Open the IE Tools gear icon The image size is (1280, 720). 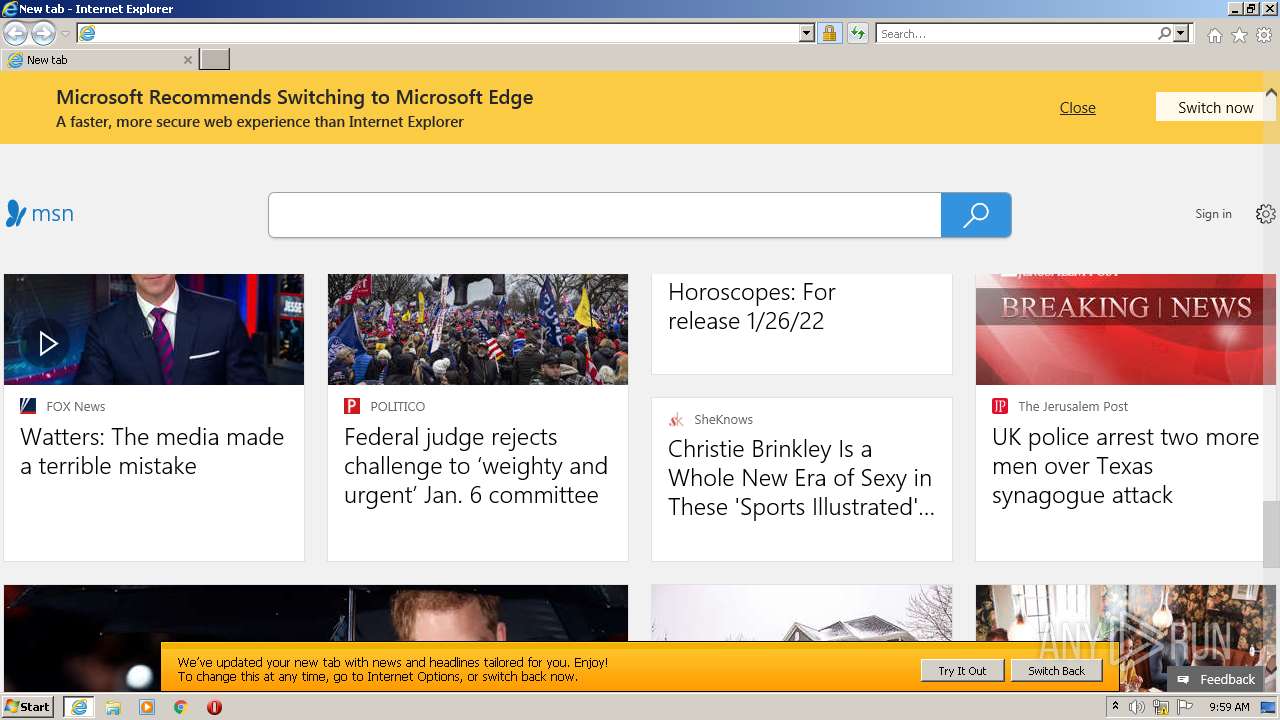1264,35
